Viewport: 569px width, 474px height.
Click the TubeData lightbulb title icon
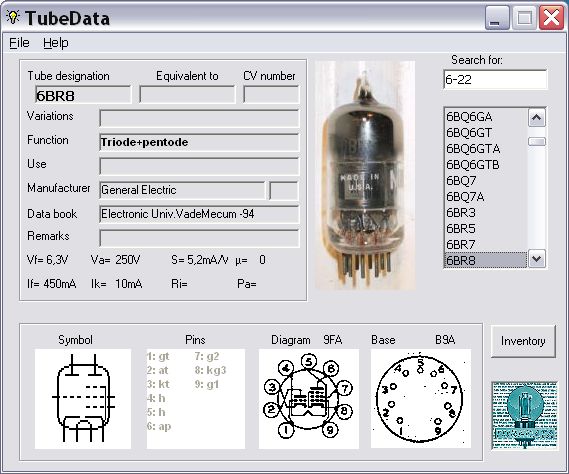coord(13,17)
